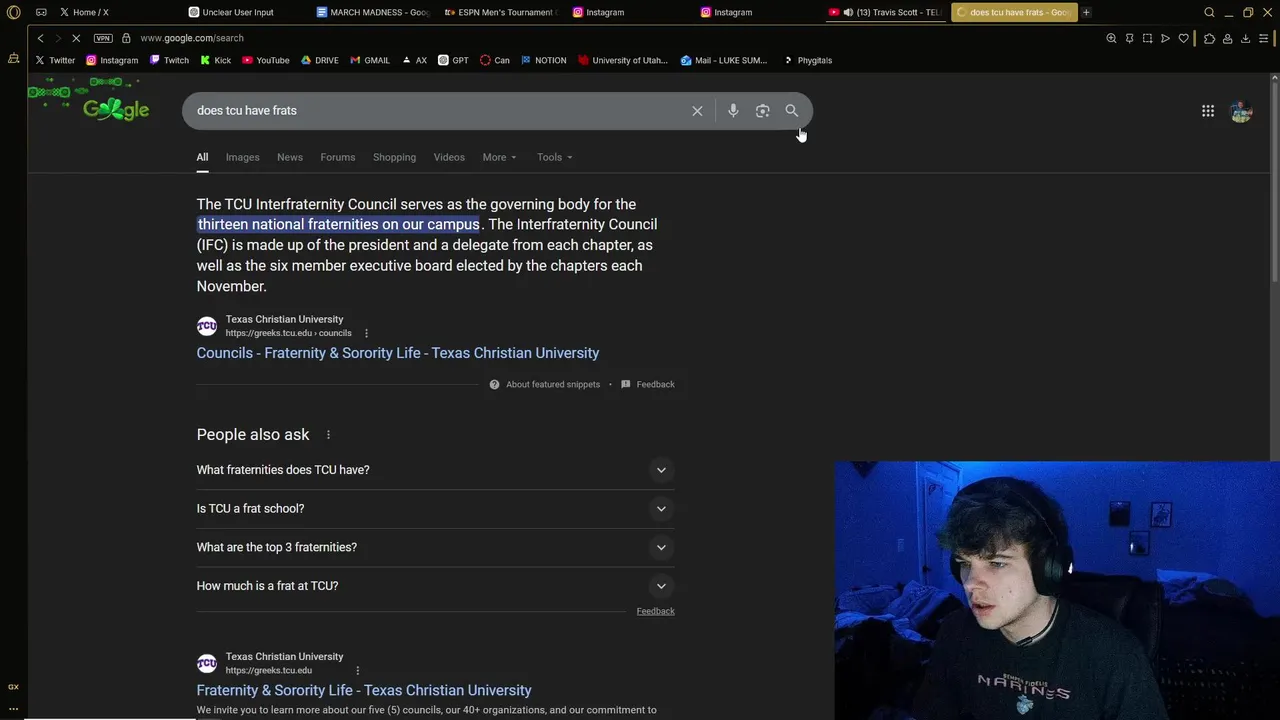Open a new tab with the plus button
This screenshot has height=720, width=1280.
click(x=1086, y=12)
